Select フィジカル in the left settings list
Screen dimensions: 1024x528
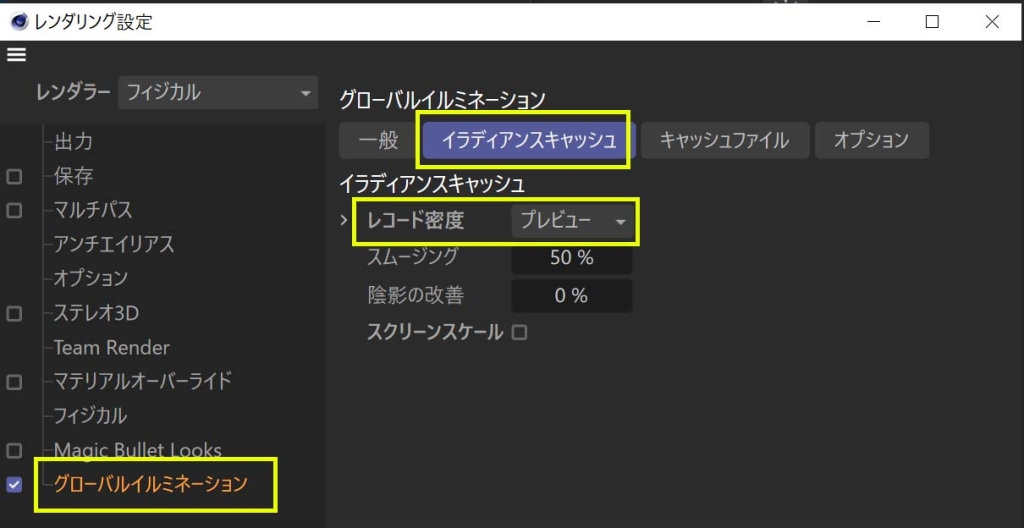91,415
